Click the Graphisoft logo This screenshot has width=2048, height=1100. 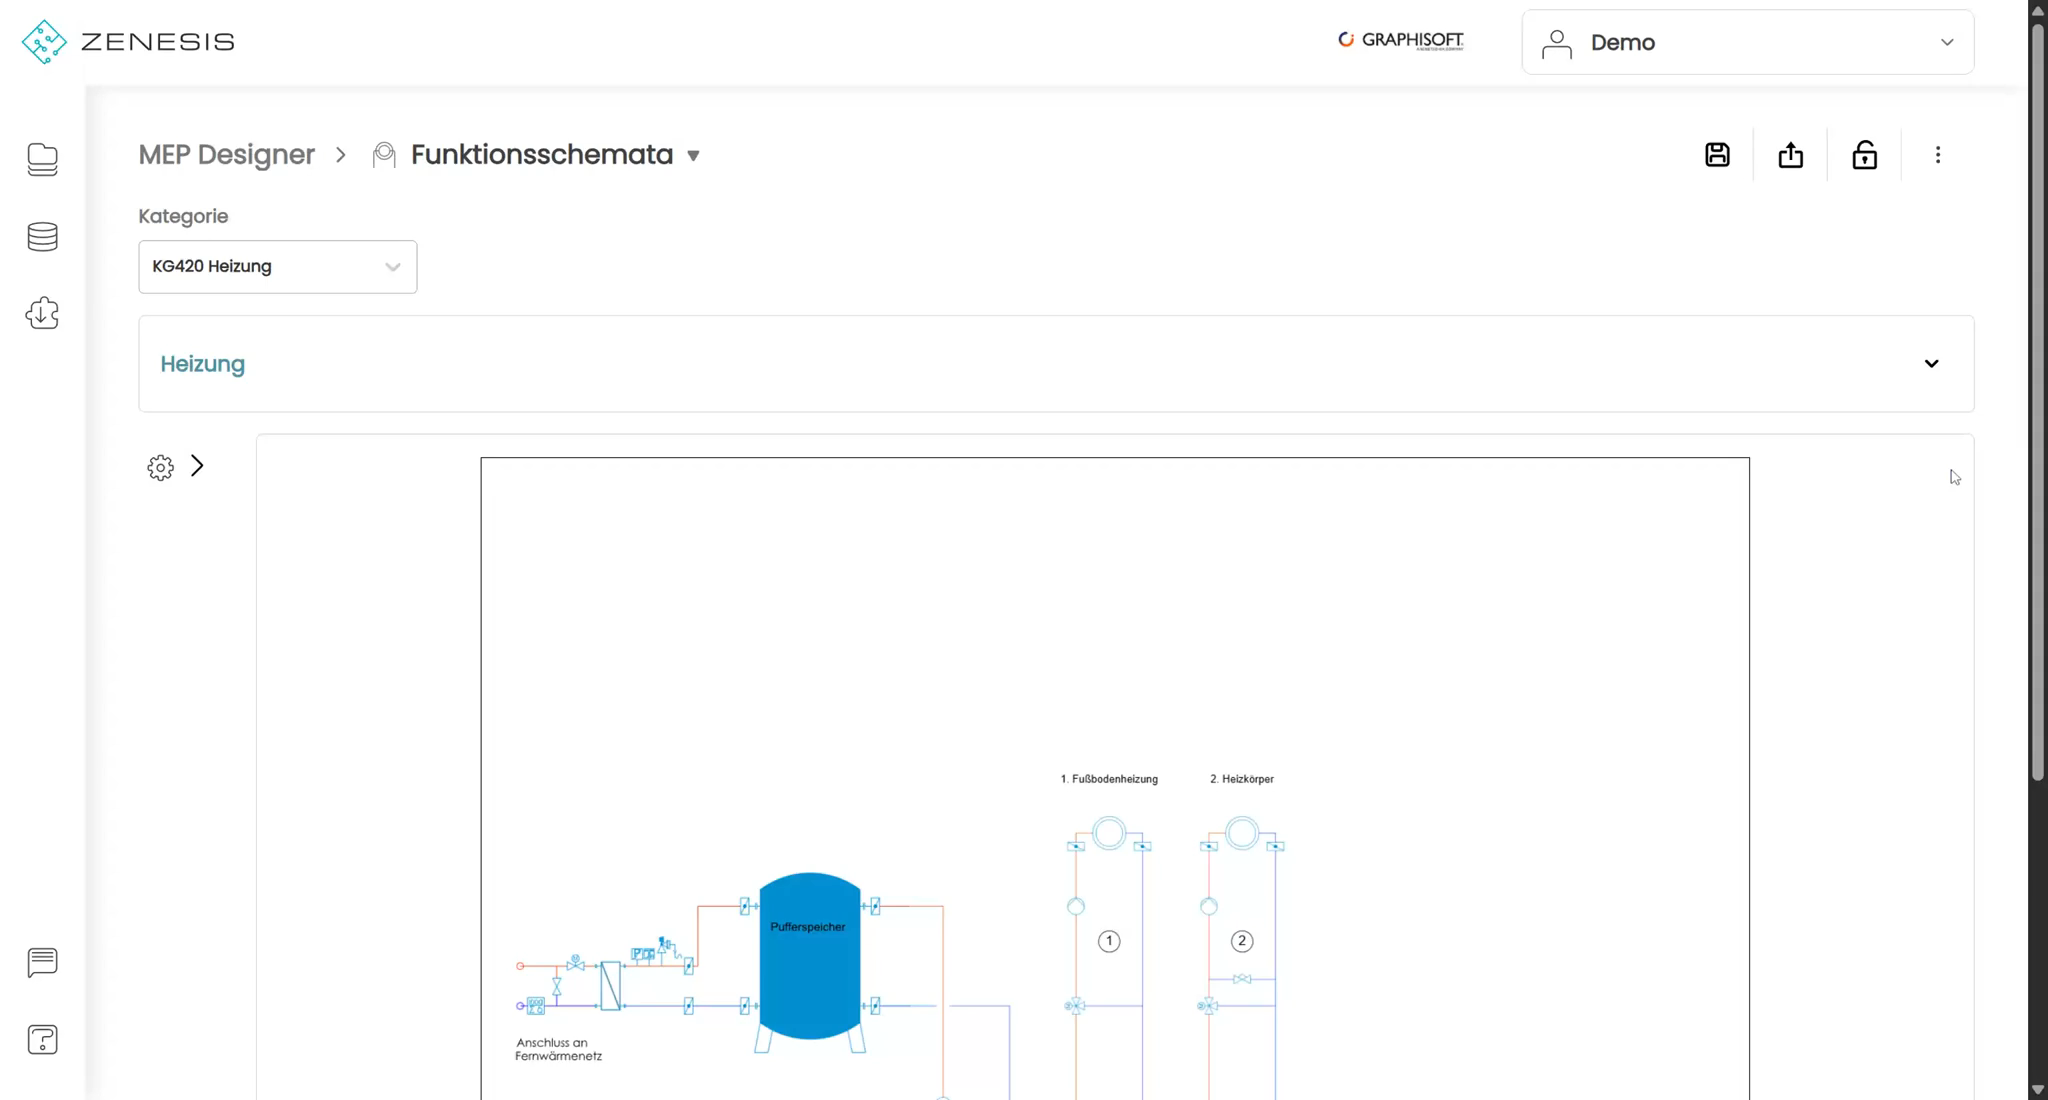[1401, 40]
